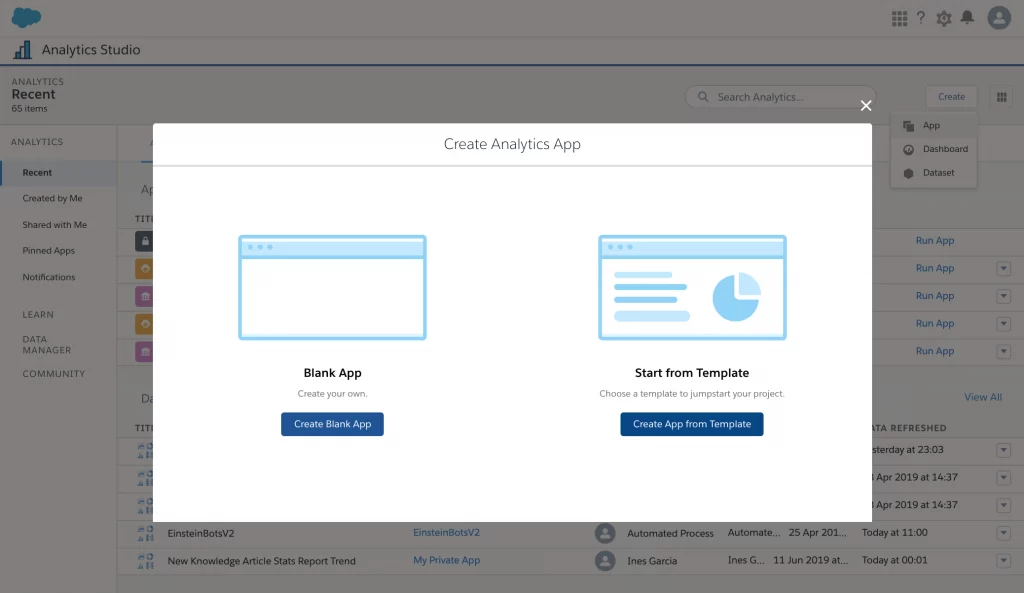Screen dimensions: 1024x593
Task: Click the lock app icon in the apps list
Action: 144,241
